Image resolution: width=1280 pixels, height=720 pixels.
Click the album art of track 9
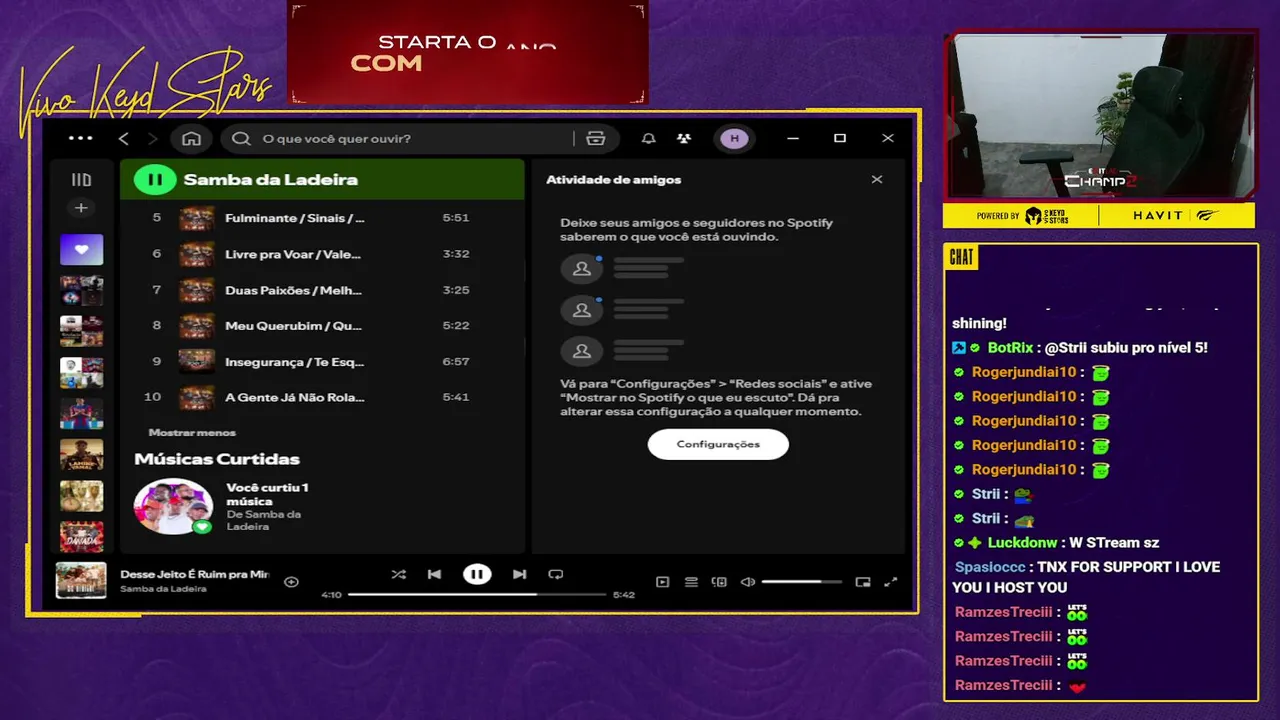pyautogui.click(x=197, y=361)
